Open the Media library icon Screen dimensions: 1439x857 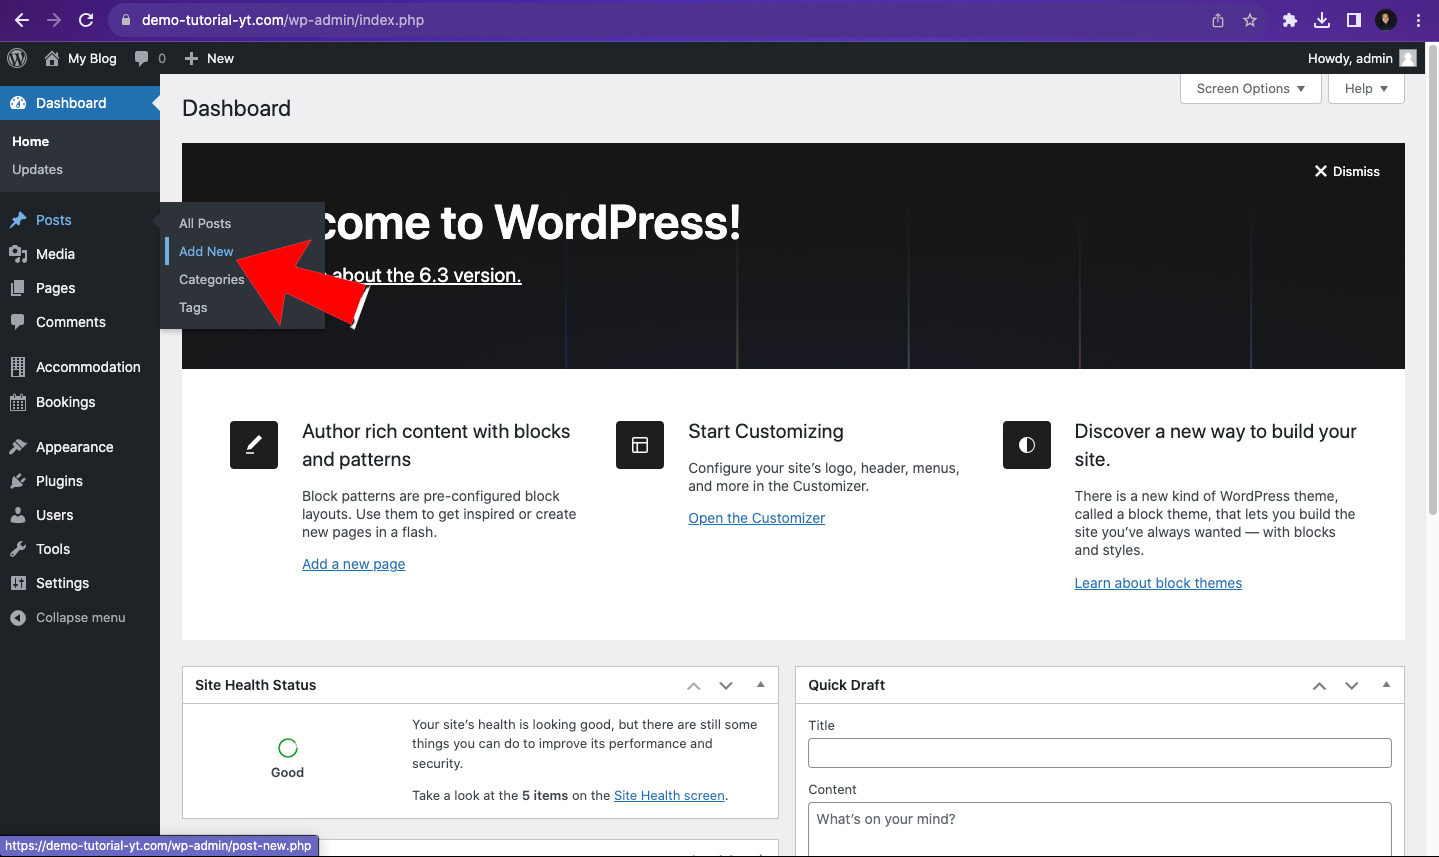(17, 254)
